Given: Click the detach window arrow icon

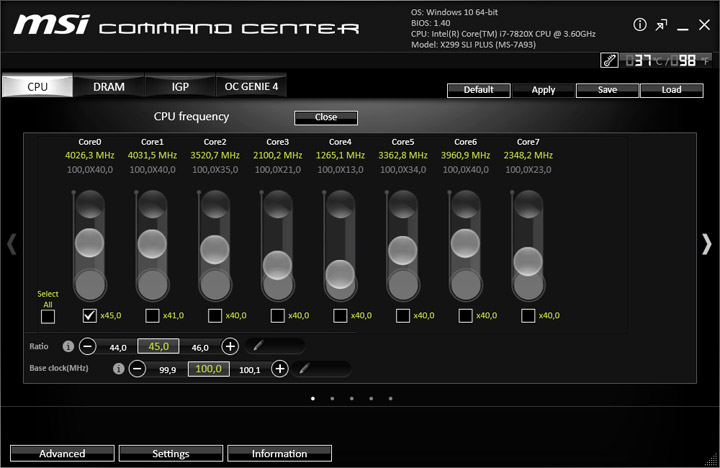Looking at the screenshot, I should point(661,25).
